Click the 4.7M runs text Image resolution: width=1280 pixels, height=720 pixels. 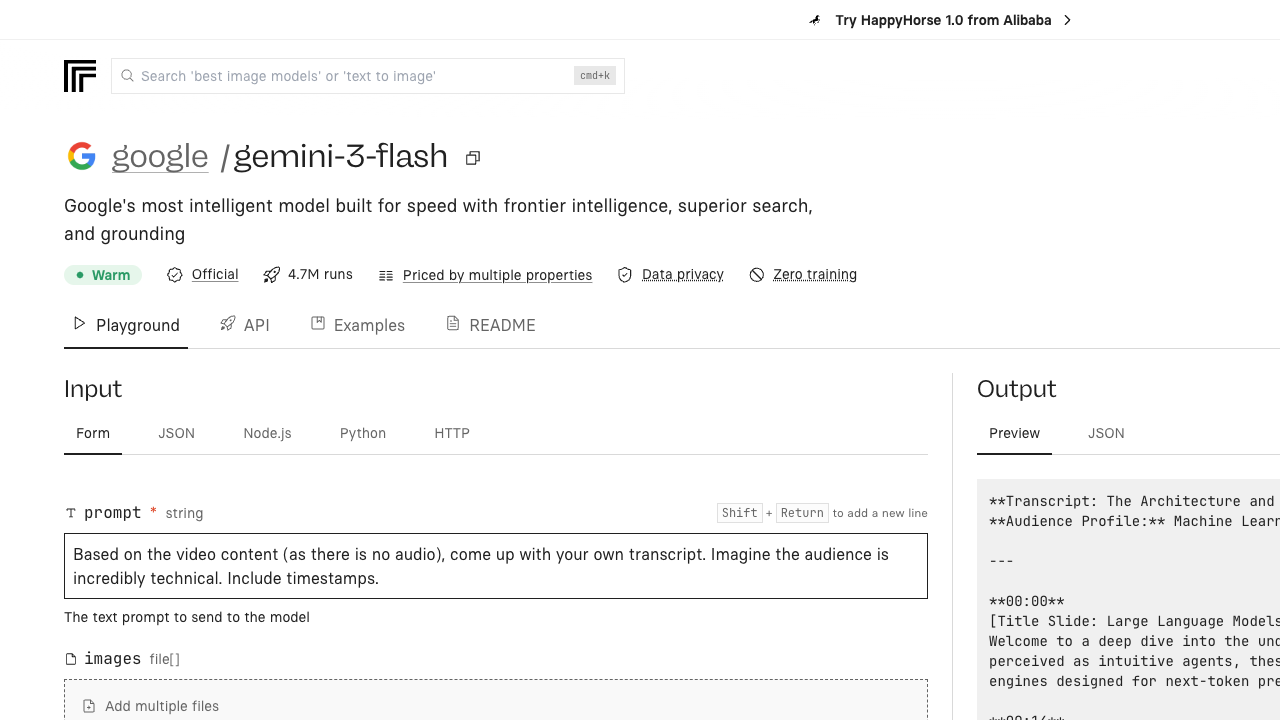coord(320,274)
